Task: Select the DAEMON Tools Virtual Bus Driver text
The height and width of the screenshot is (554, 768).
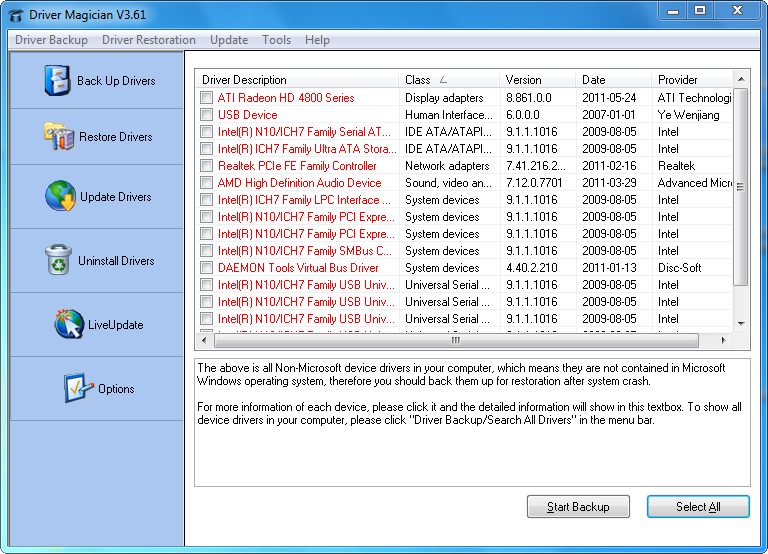Action: click(x=298, y=268)
